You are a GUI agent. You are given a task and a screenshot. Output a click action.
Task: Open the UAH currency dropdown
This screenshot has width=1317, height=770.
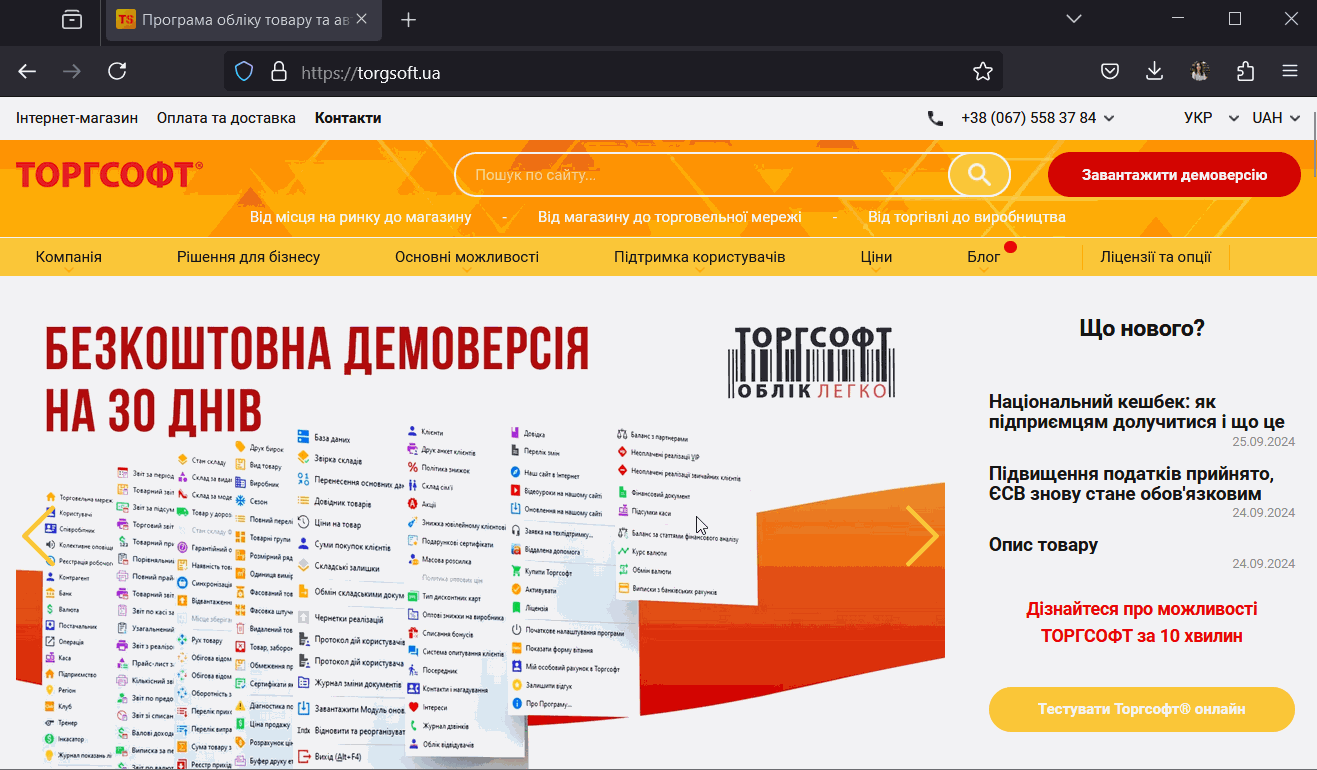1271,117
